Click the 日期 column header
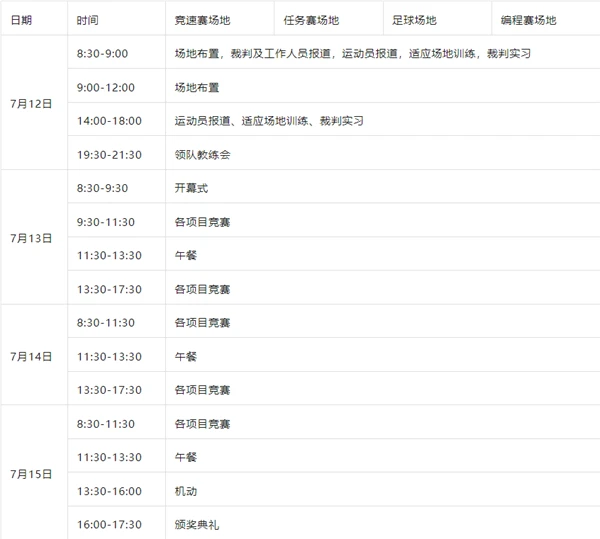The height and width of the screenshot is (539, 600). coord(34,18)
